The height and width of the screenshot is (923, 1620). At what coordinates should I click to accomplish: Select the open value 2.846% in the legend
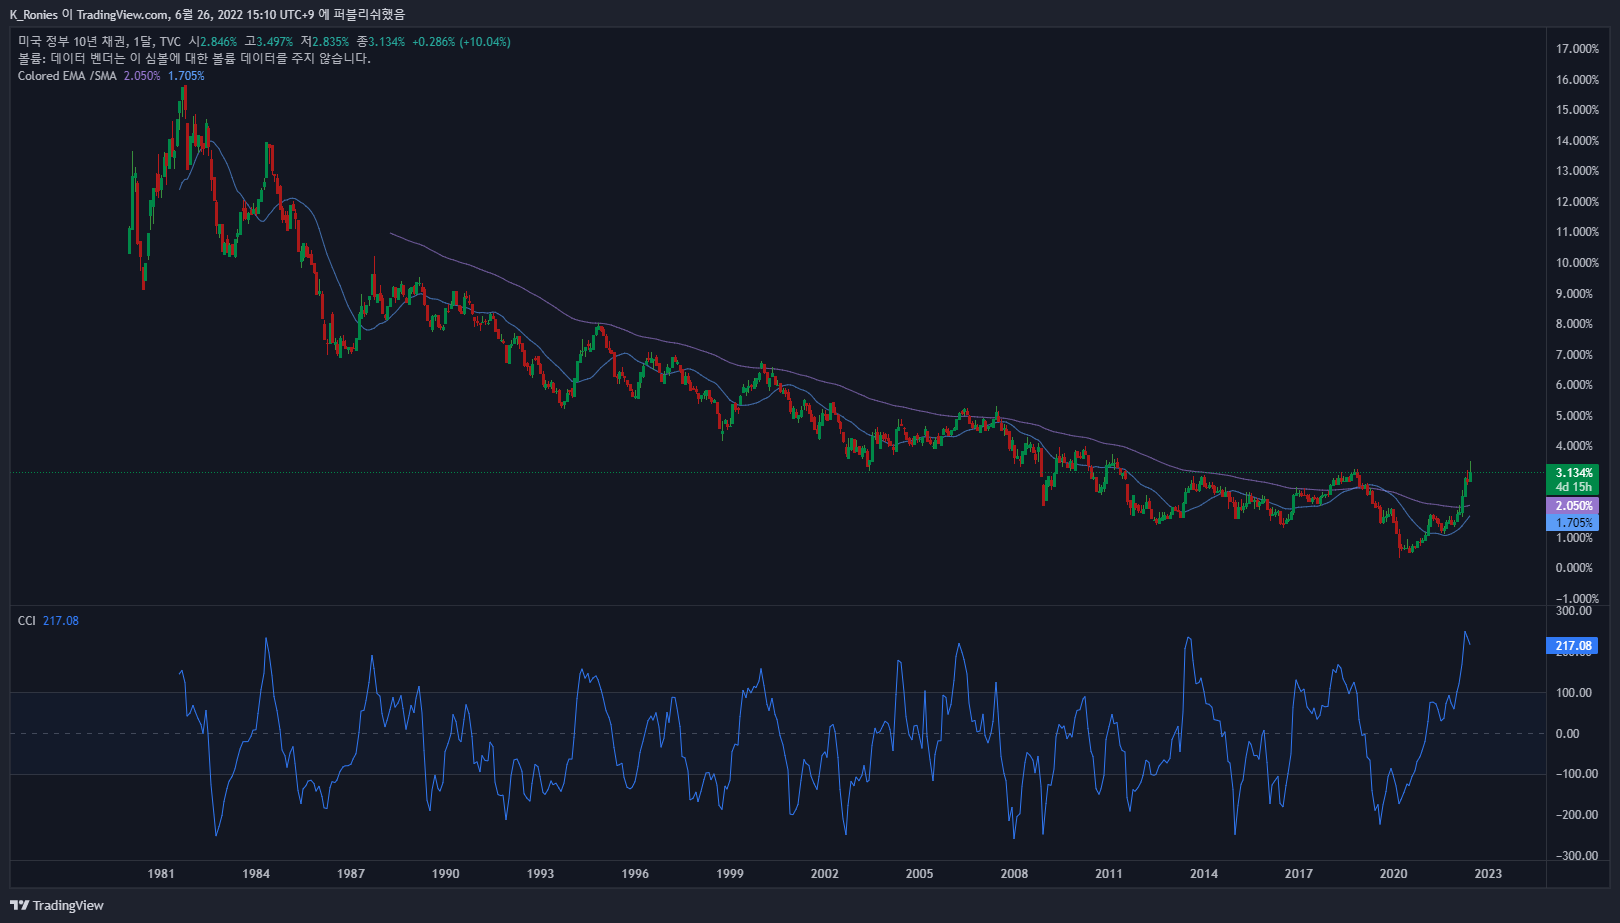pyautogui.click(x=219, y=42)
